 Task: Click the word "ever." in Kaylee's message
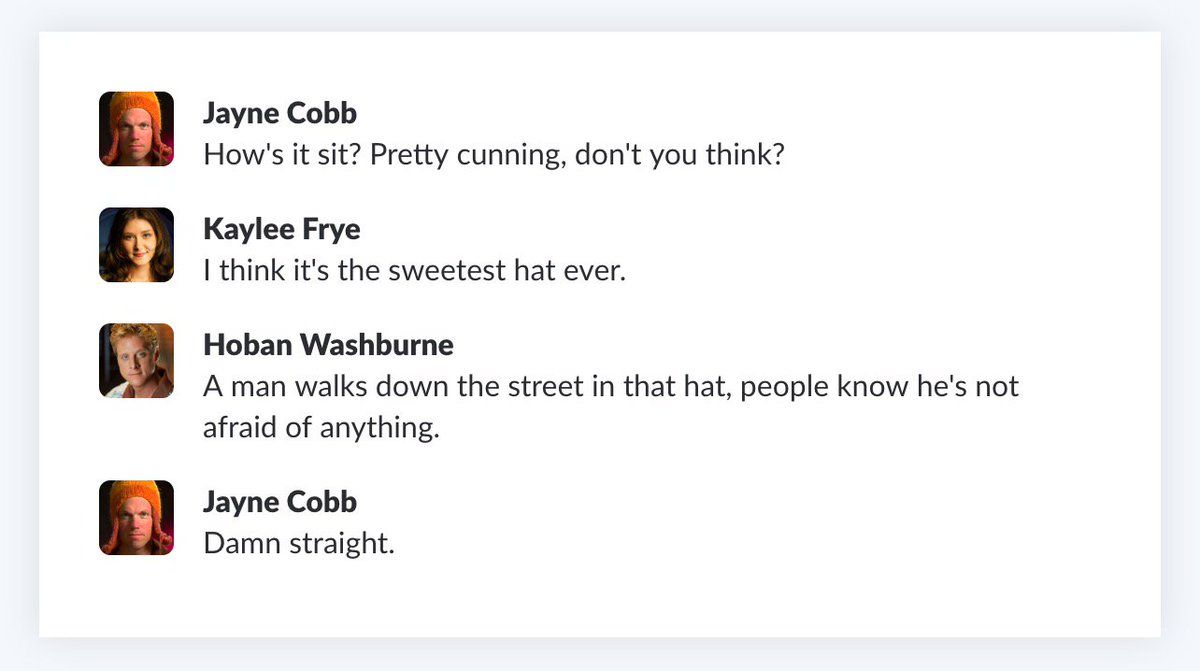[x=594, y=271]
